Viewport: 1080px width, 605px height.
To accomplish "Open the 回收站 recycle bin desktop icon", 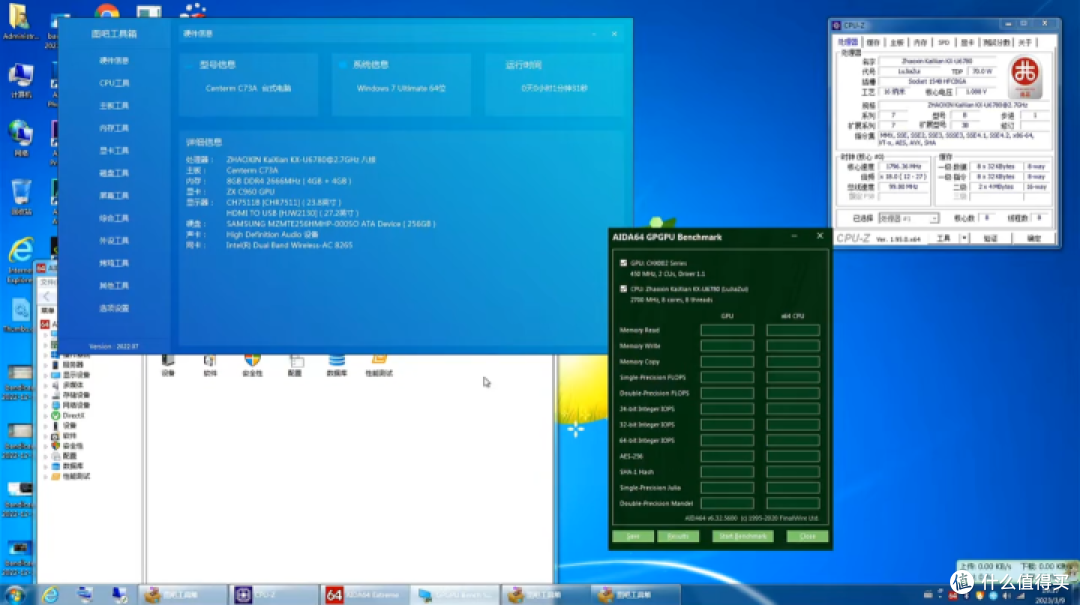I will (x=21, y=196).
